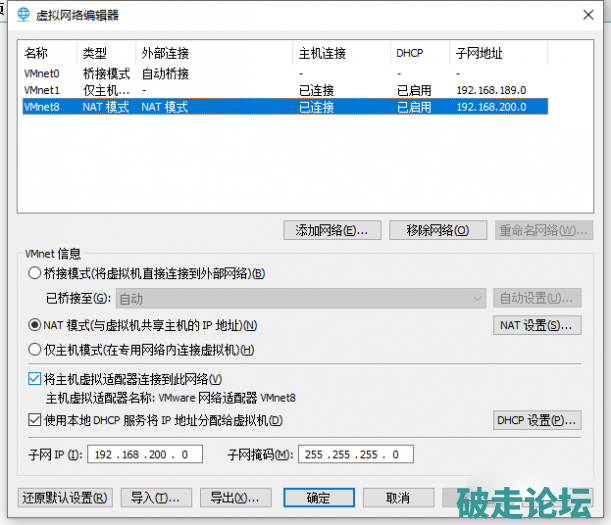611x525 pixels.
Task: Click into the 子网掩码 field
Action: (x=355, y=454)
